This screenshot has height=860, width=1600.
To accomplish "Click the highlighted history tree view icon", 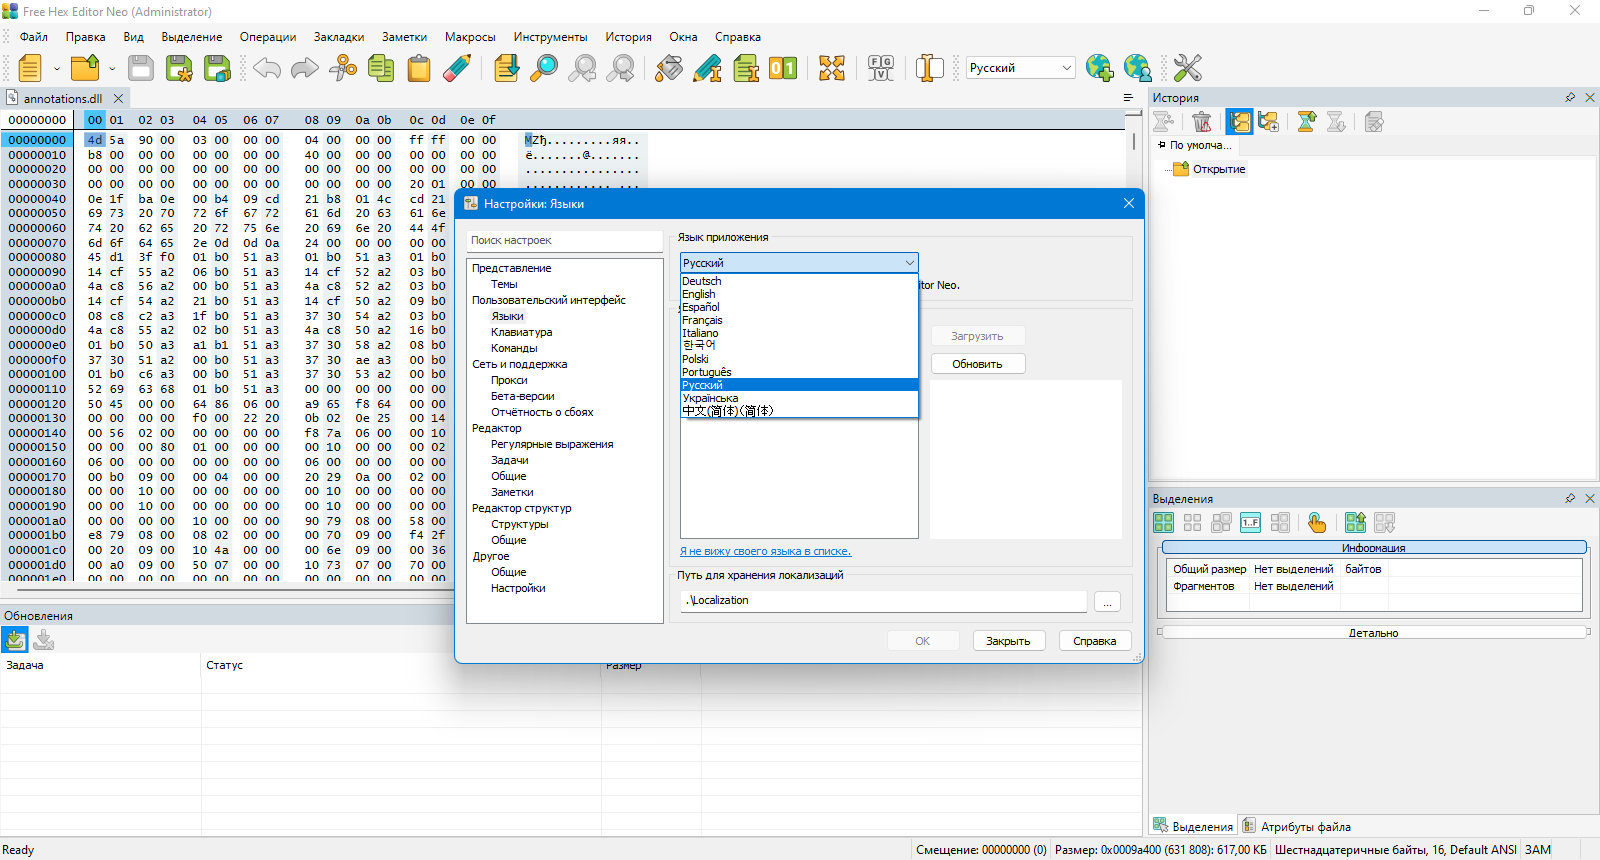I will coord(1240,122).
